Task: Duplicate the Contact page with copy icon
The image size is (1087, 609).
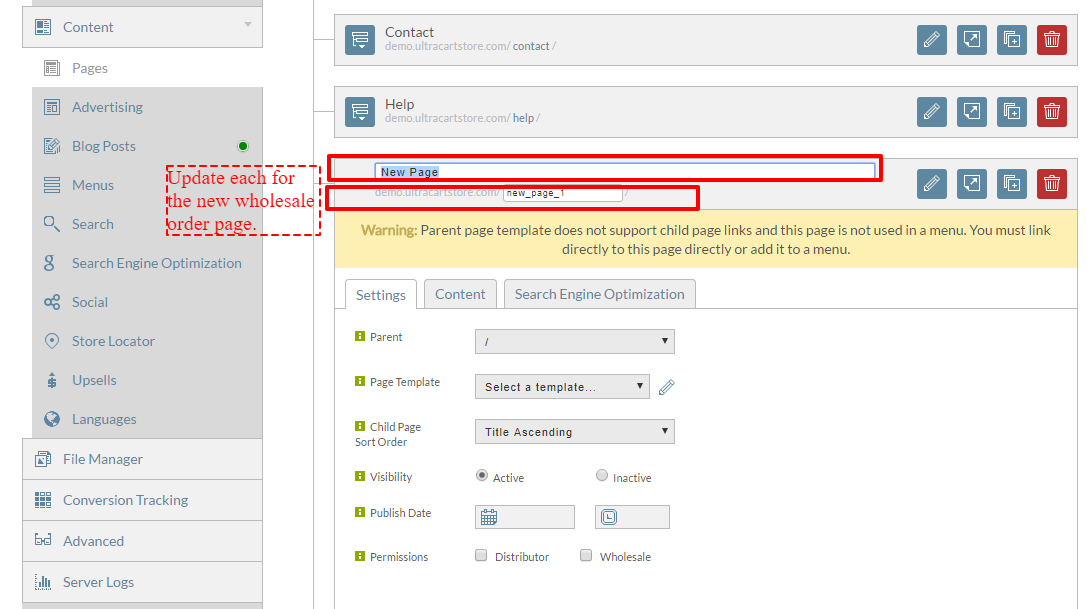Action: (x=1011, y=40)
